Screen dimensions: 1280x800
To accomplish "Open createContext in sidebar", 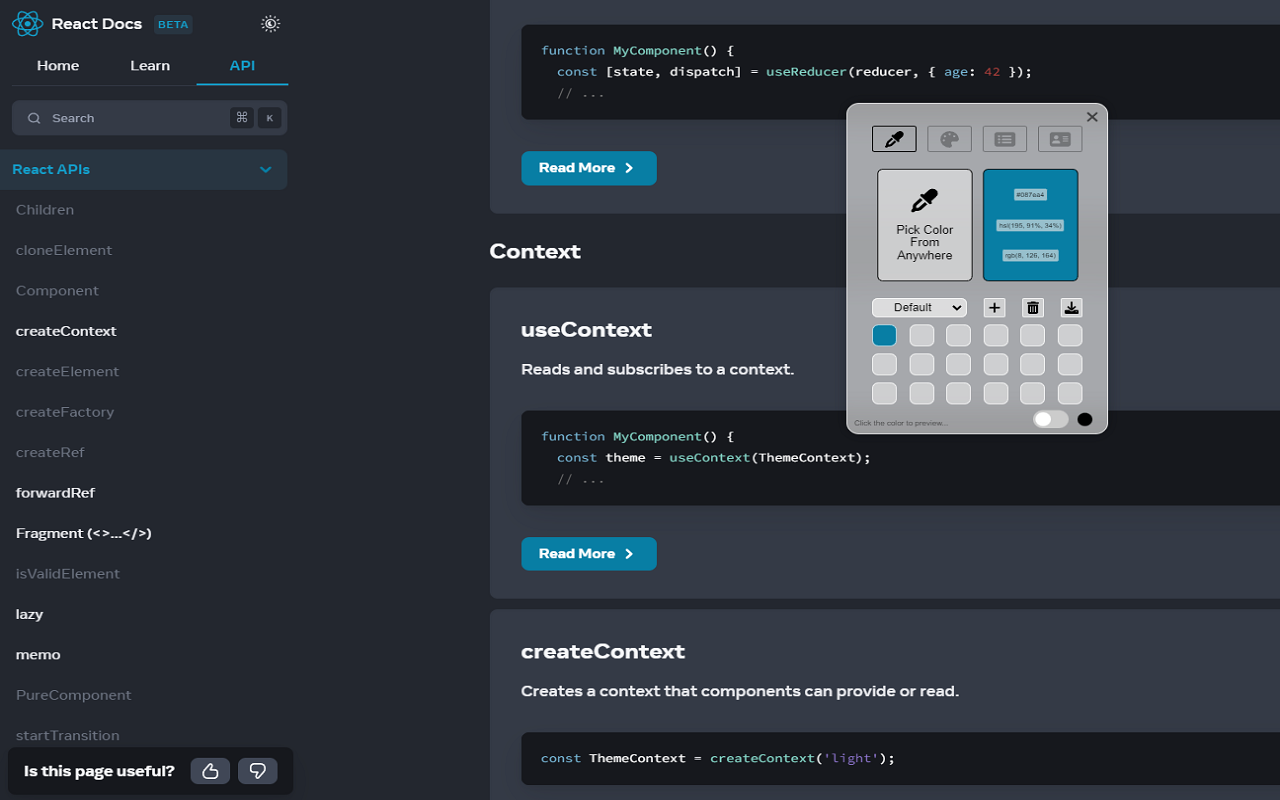I will 66,331.
